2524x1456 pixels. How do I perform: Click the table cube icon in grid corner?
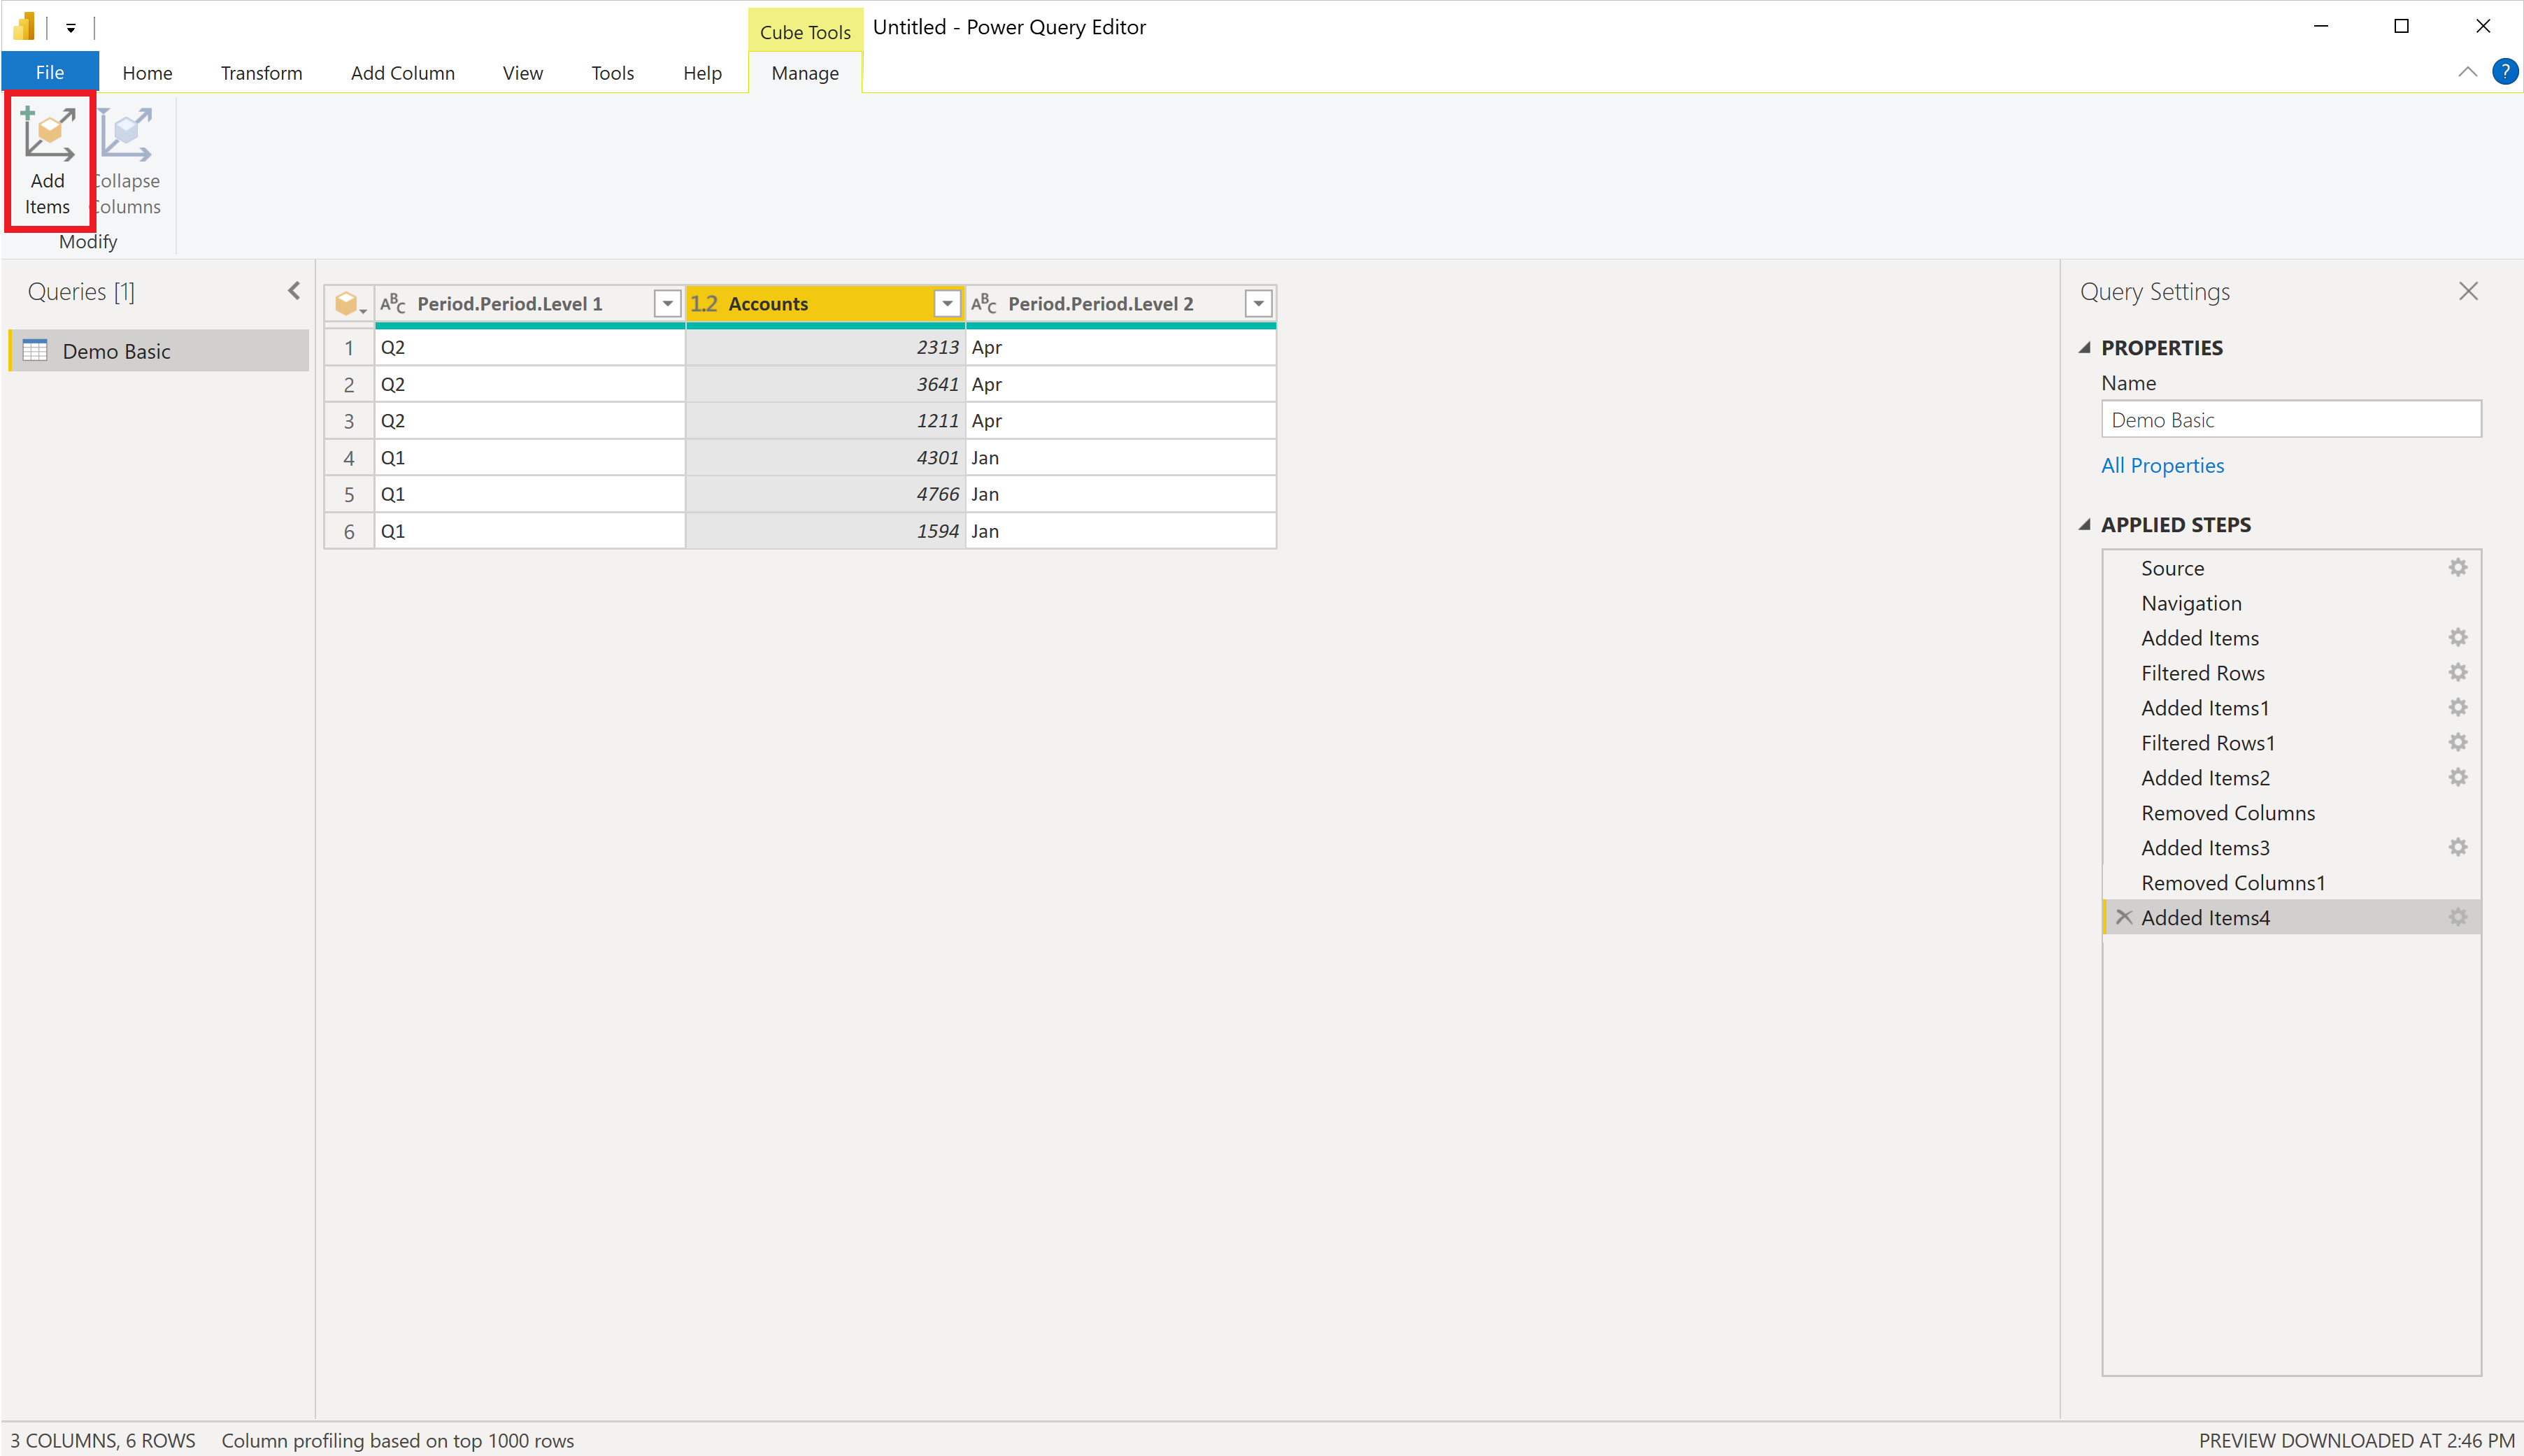347,303
